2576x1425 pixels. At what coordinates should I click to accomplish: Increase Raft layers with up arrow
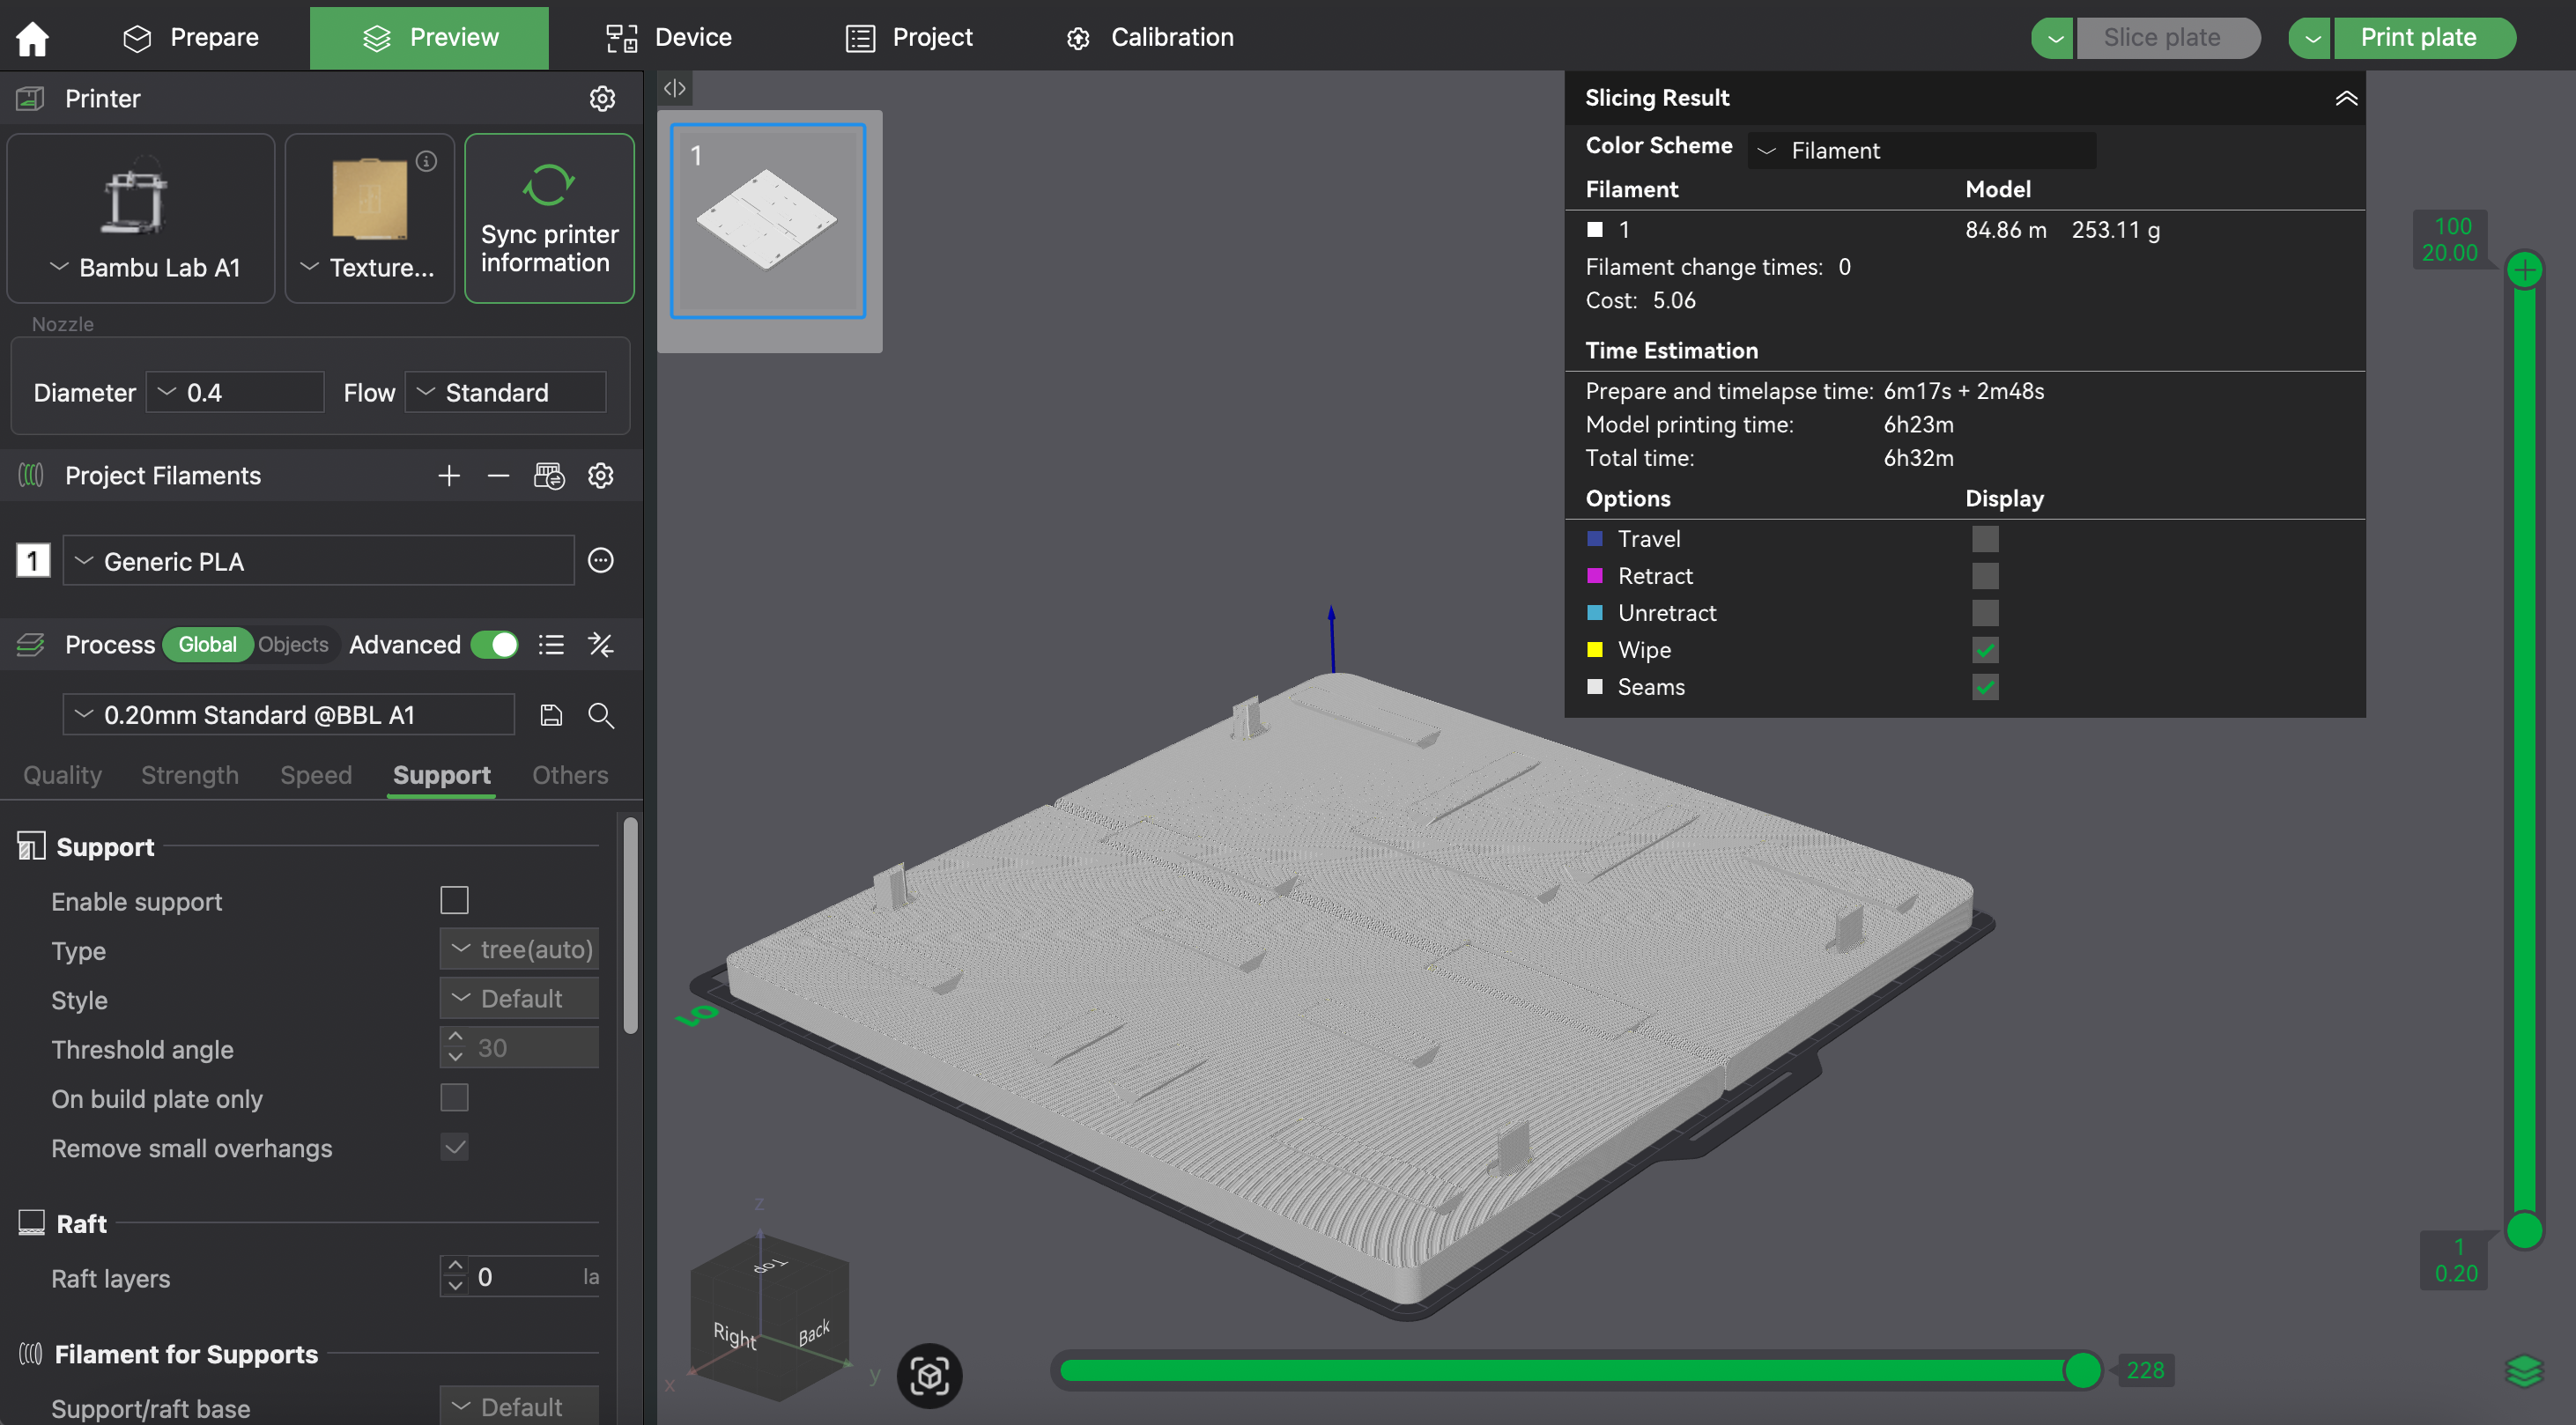click(x=455, y=1266)
